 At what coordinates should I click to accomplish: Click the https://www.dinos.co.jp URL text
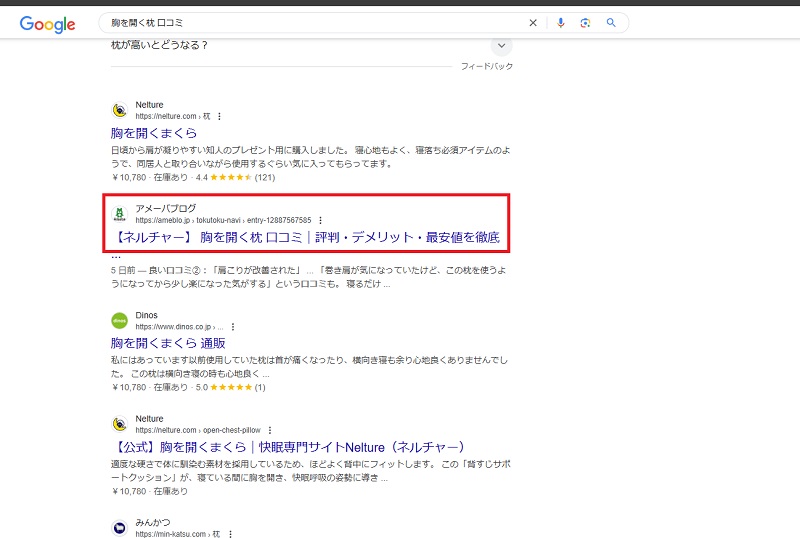click(179, 327)
